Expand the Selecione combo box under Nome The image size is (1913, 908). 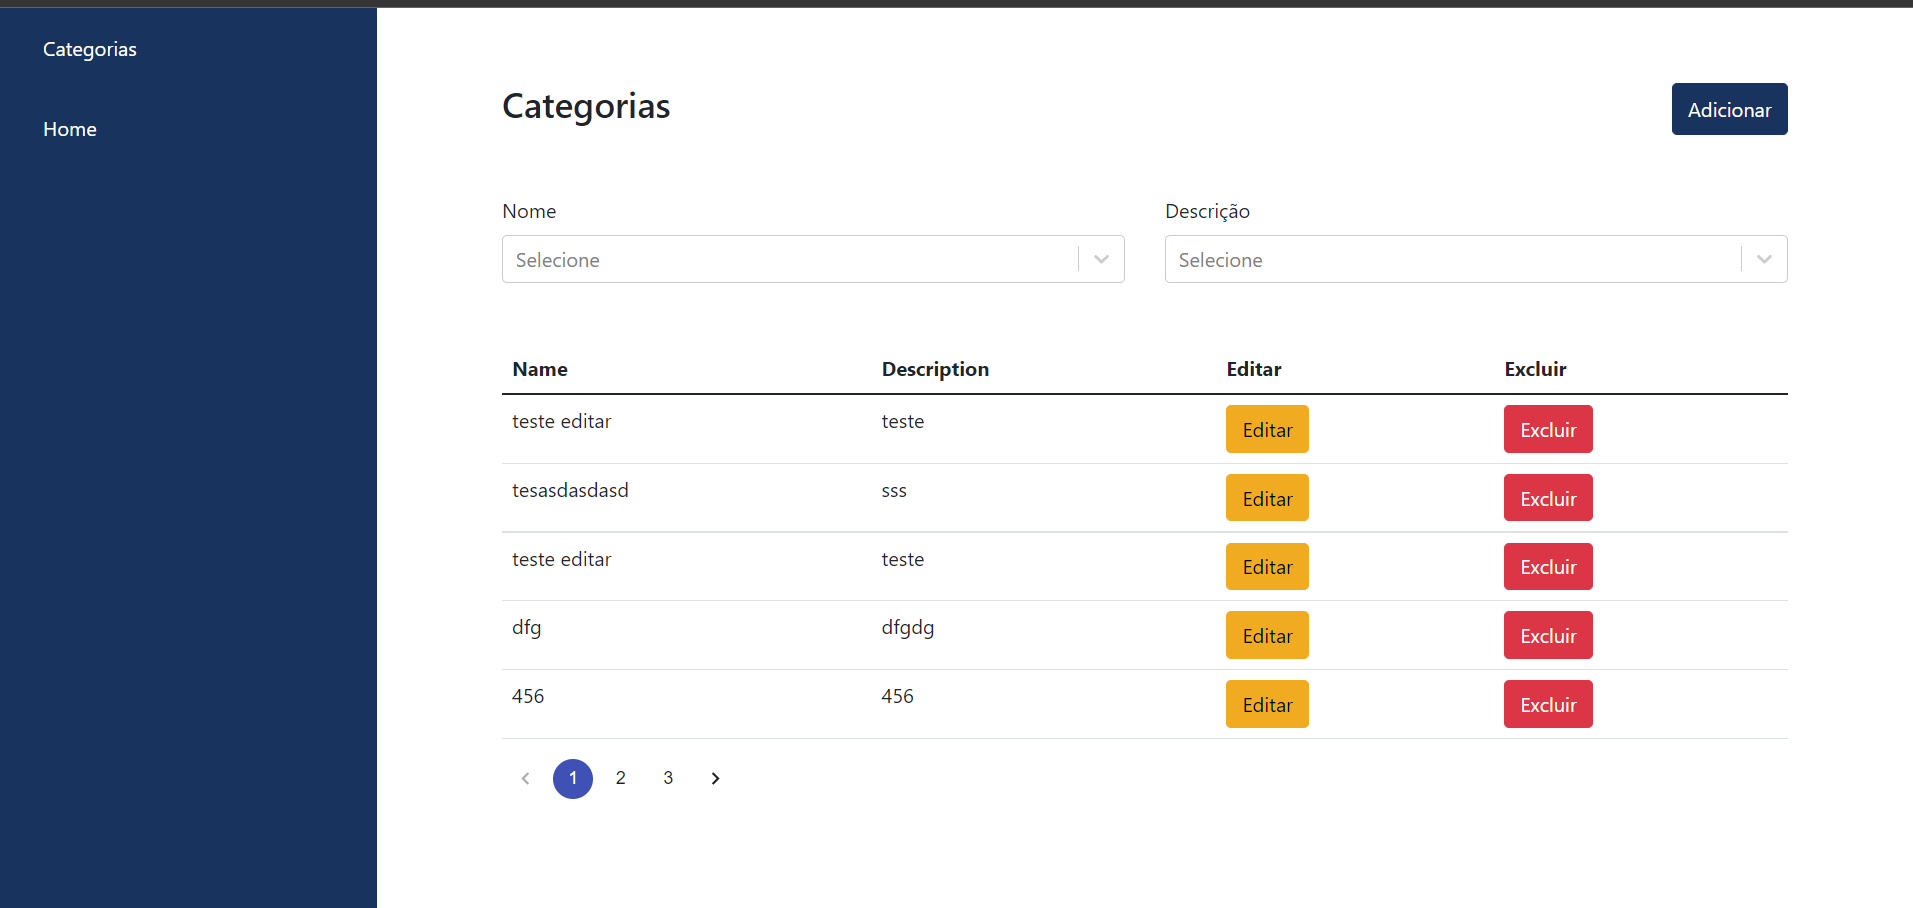pos(790,259)
